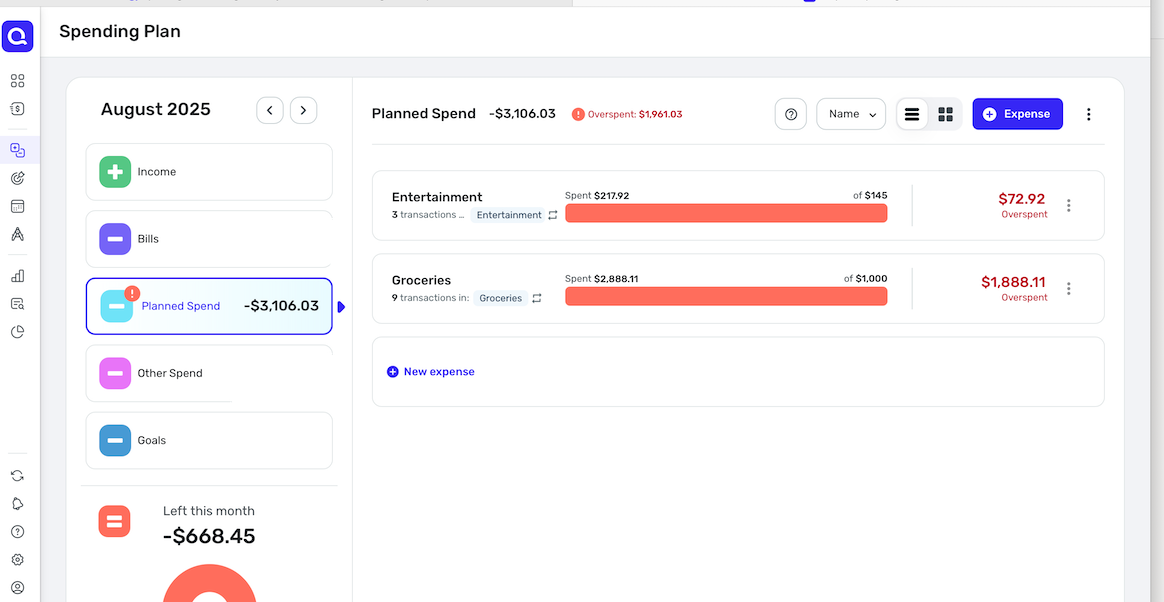Open the Transactions dollar icon in sidebar
The height and width of the screenshot is (602, 1164).
pyautogui.click(x=18, y=109)
